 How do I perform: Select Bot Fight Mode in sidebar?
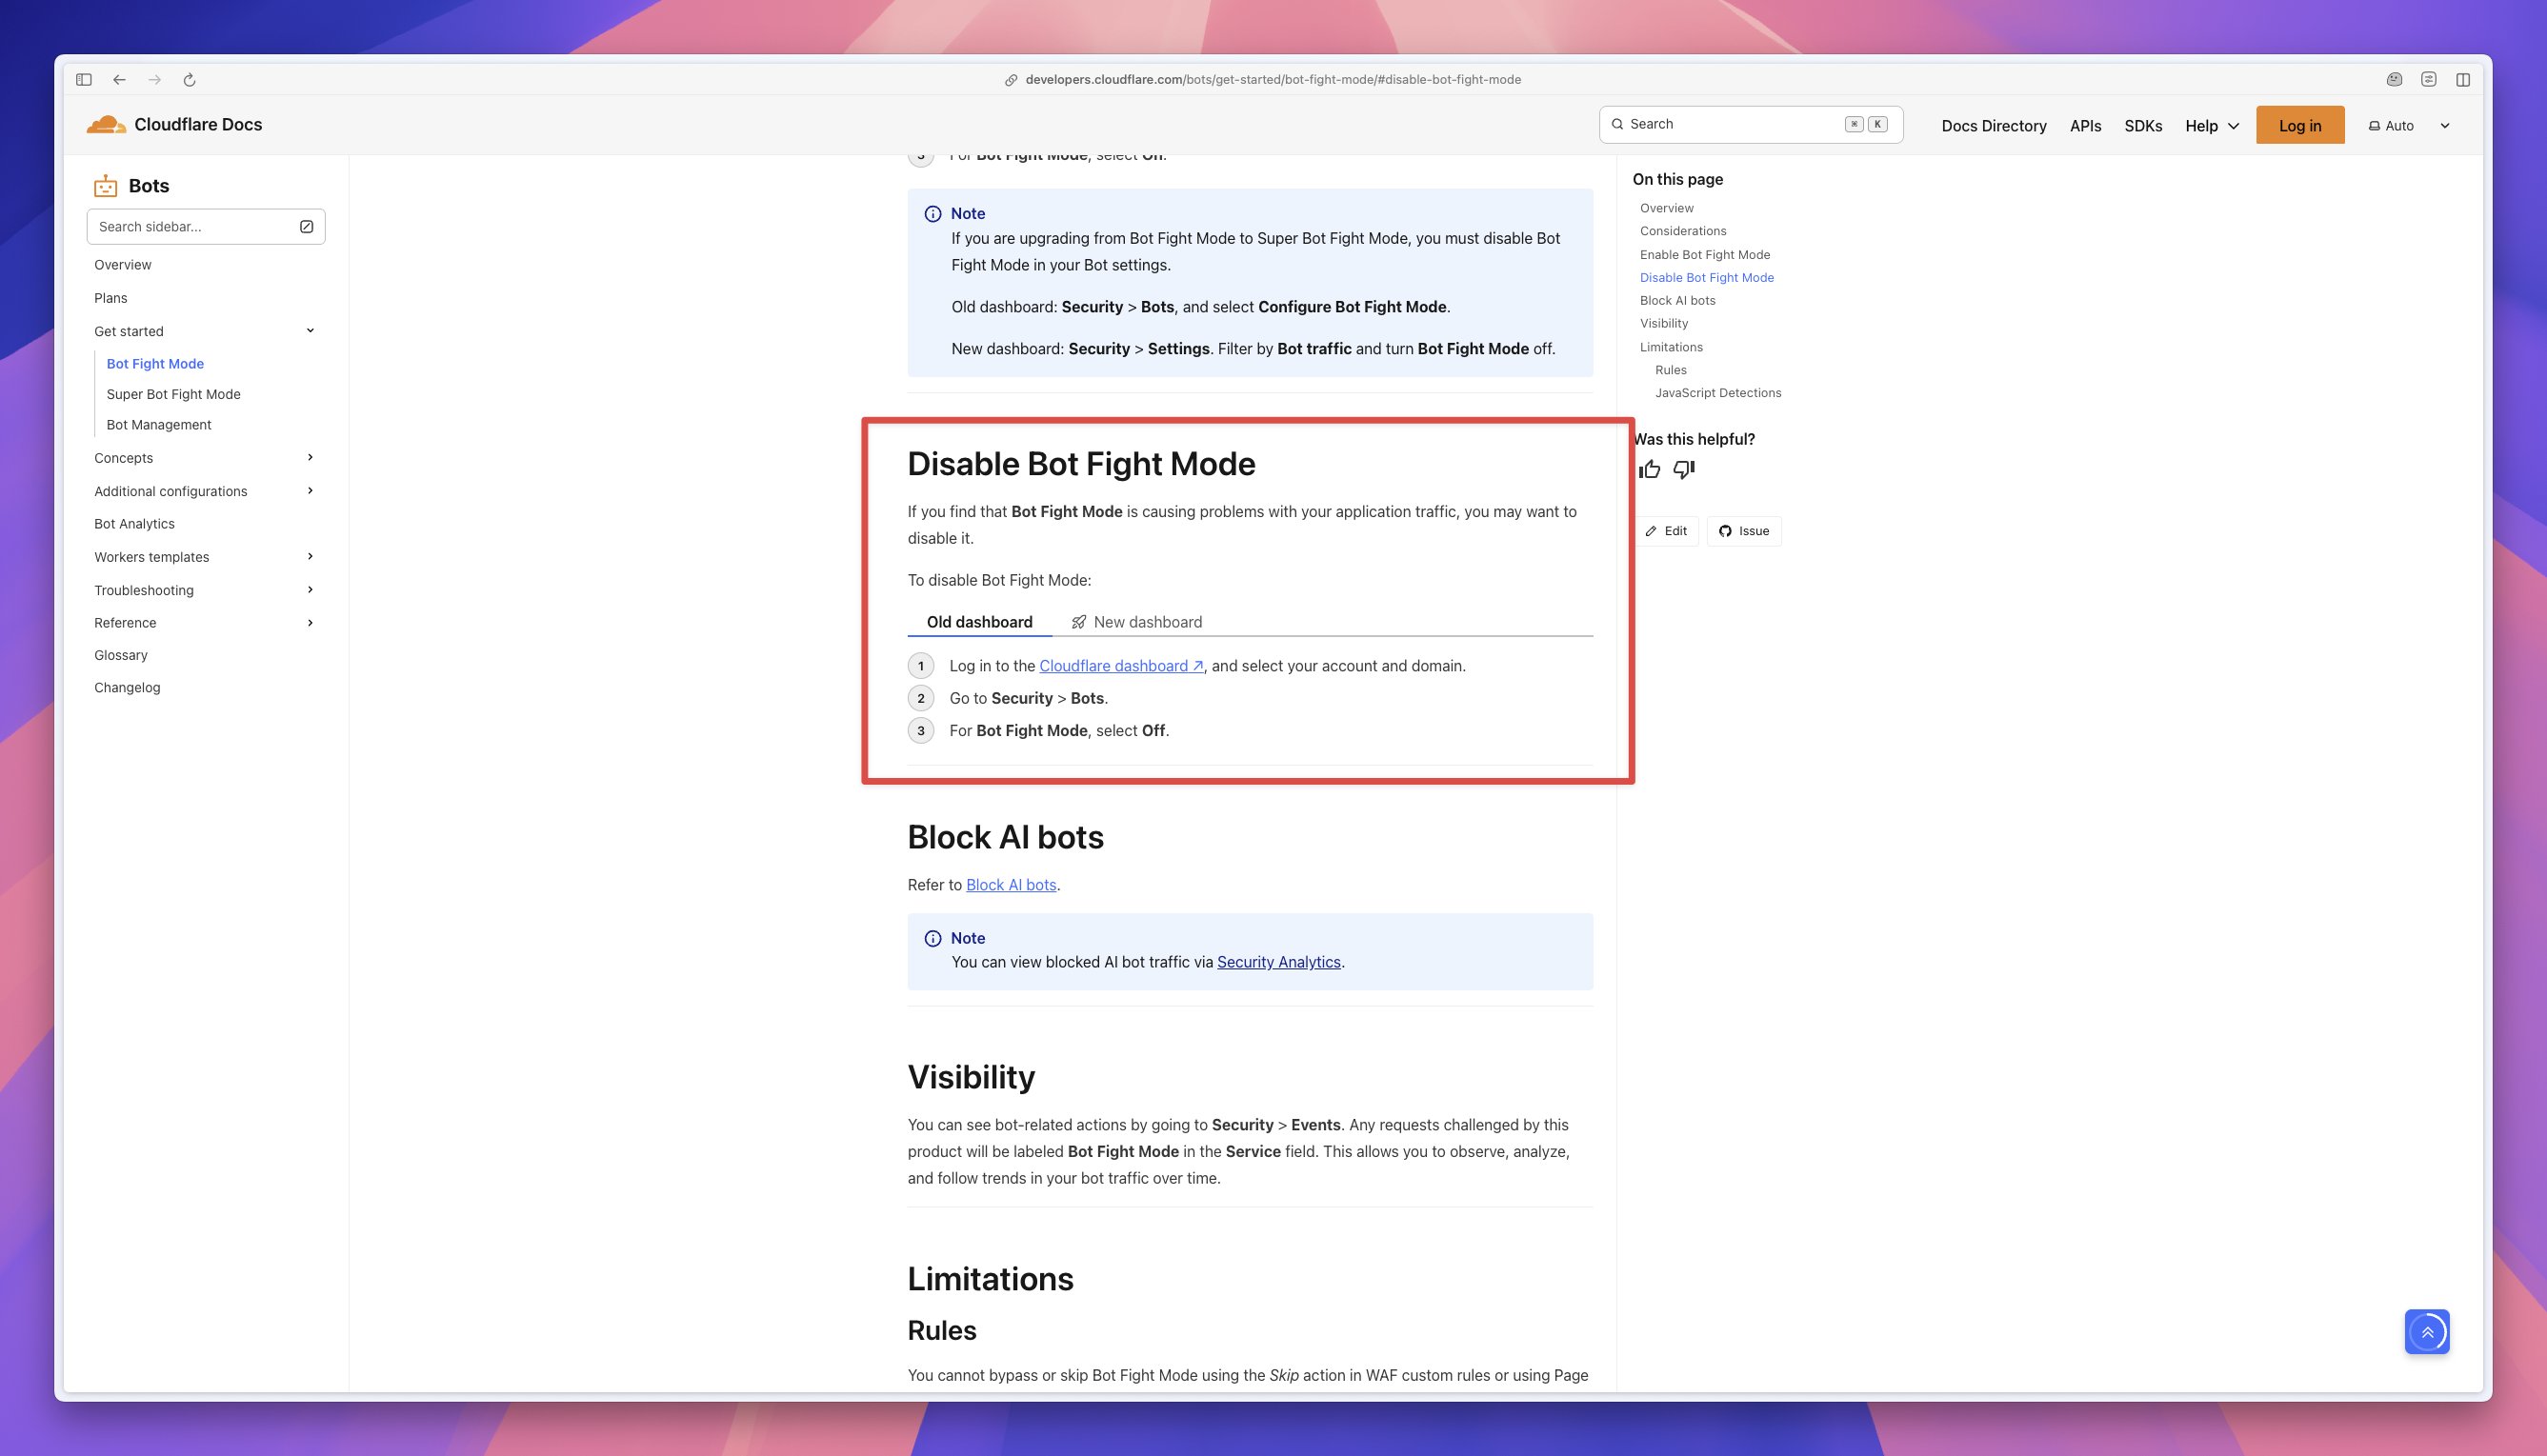point(155,364)
